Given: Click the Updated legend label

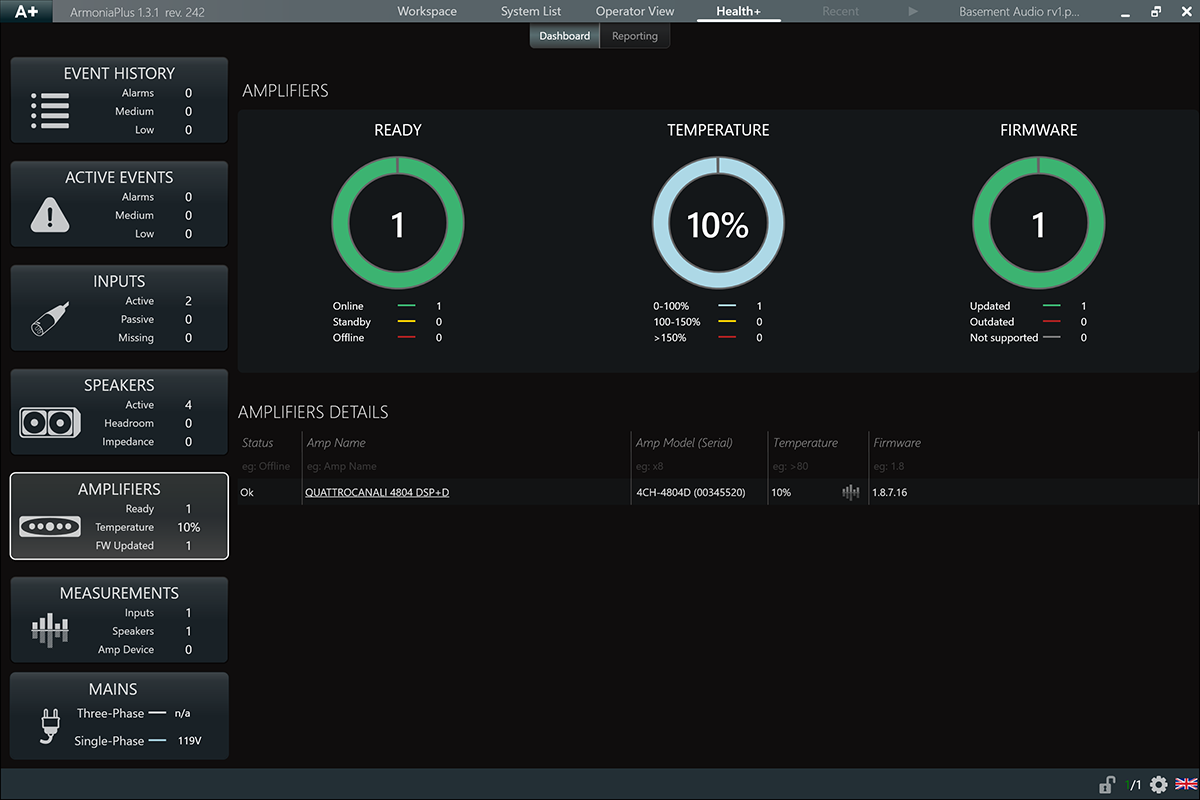Looking at the screenshot, I should [x=990, y=306].
